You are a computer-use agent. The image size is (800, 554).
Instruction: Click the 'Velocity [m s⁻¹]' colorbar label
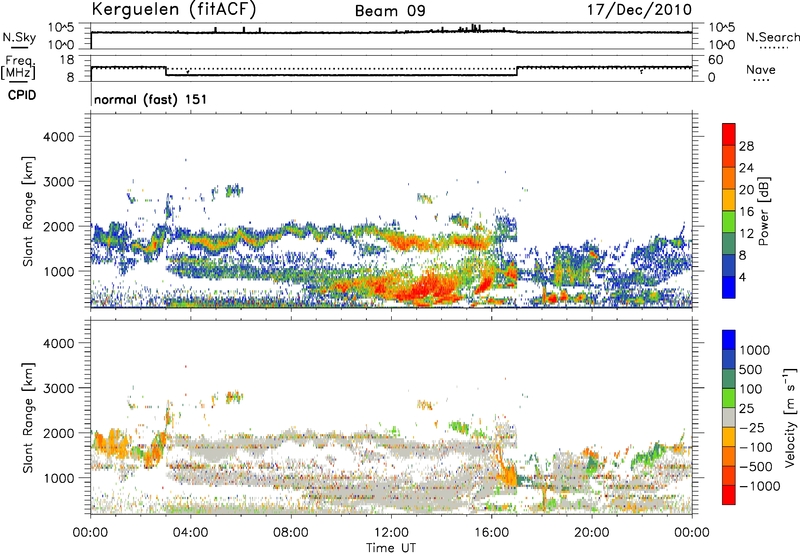(x=790, y=417)
